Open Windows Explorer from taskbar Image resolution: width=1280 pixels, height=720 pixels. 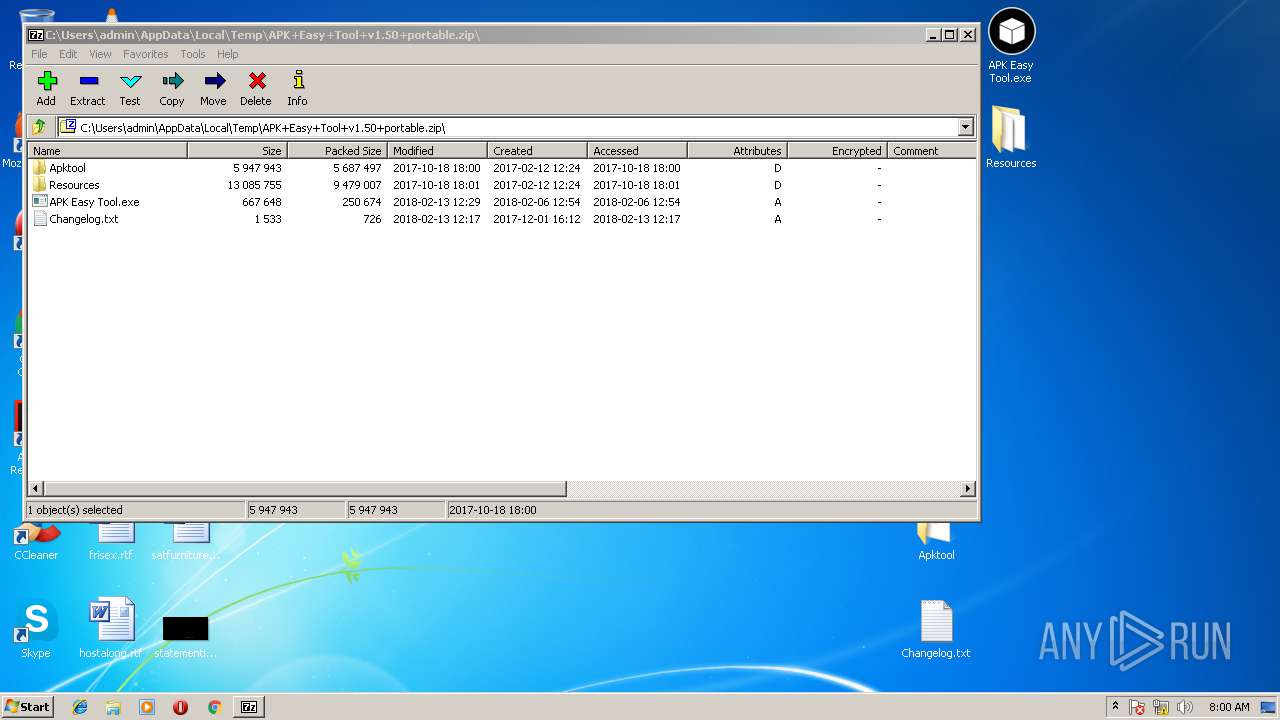tap(113, 707)
